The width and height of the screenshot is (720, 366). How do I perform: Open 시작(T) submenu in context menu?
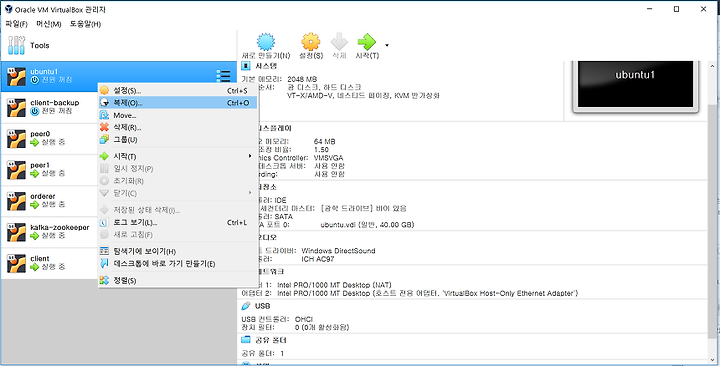tap(177, 157)
